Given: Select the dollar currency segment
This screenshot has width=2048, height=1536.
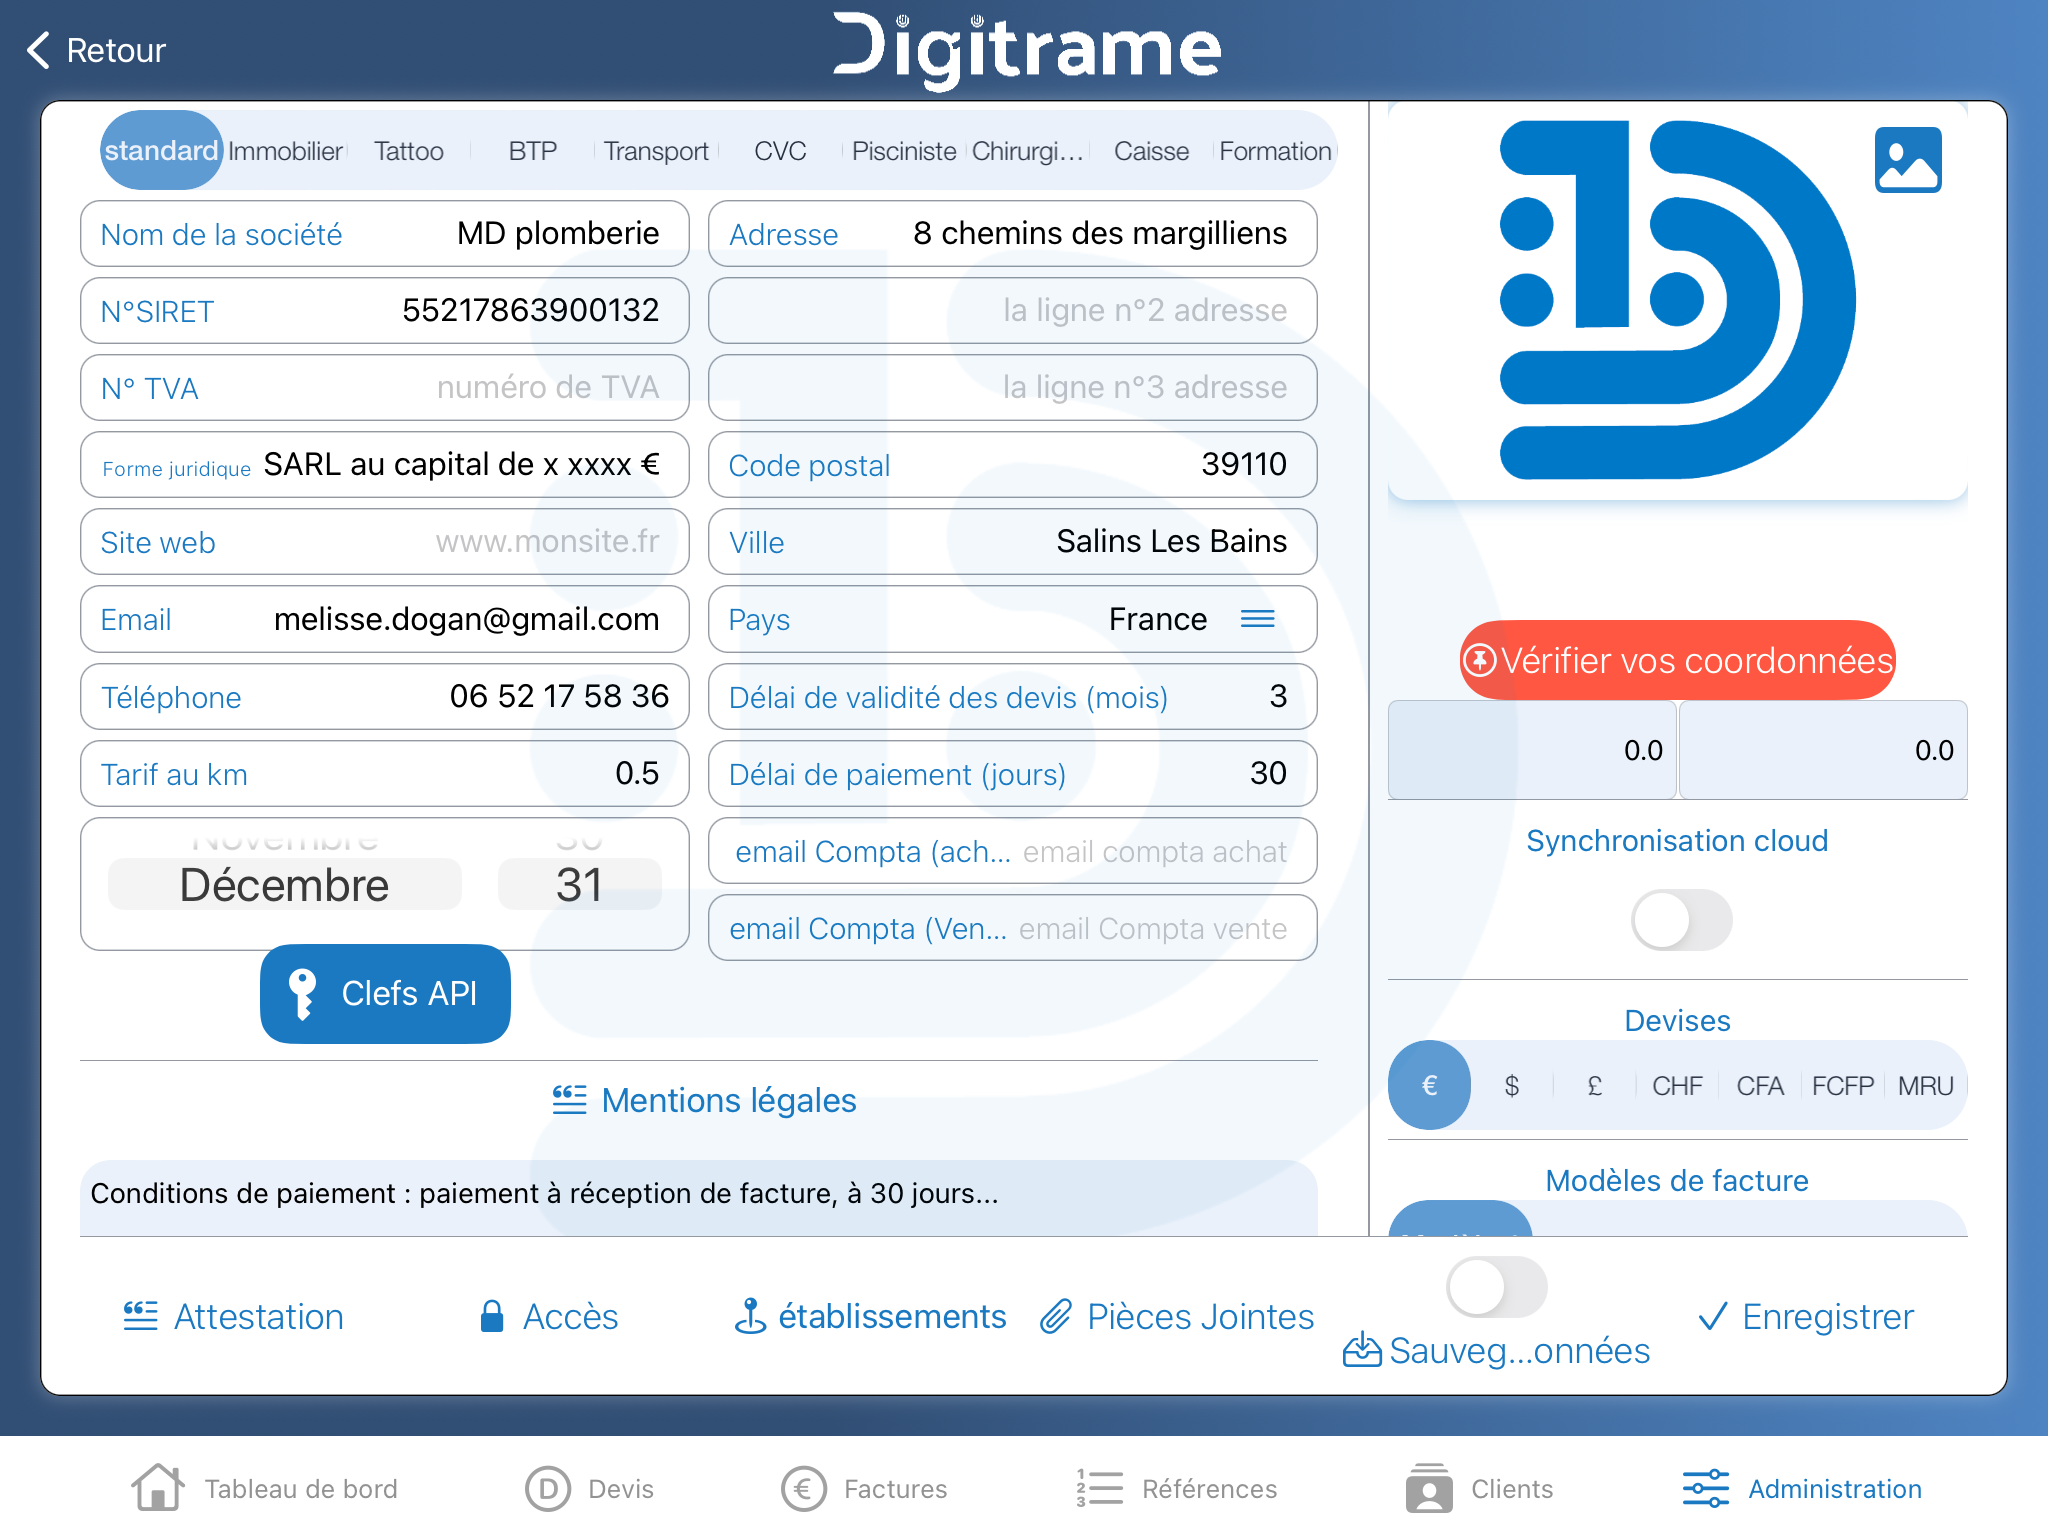Looking at the screenshot, I should (x=1512, y=1085).
